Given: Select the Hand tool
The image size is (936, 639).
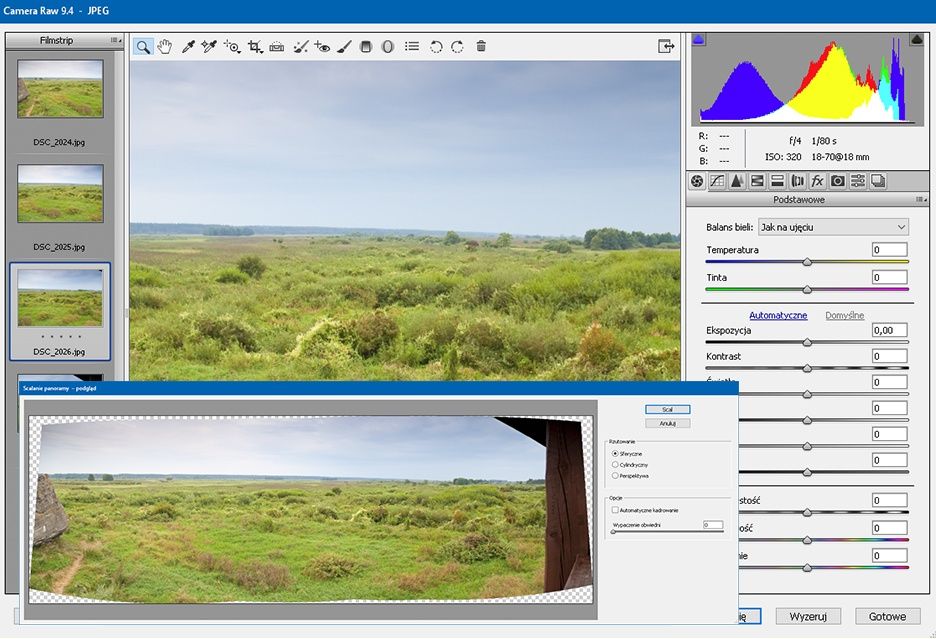Looking at the screenshot, I should tap(165, 47).
